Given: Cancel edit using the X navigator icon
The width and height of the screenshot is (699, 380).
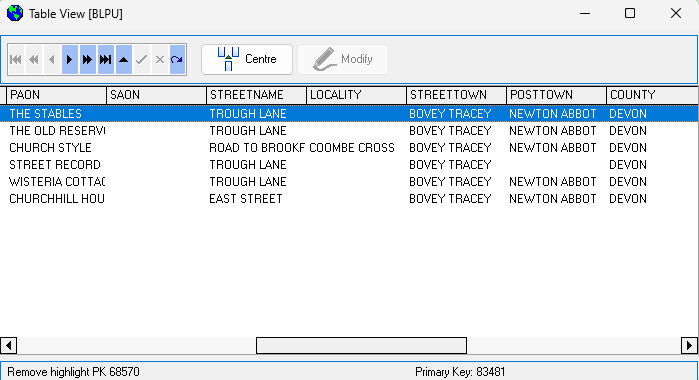Looking at the screenshot, I should [x=160, y=59].
